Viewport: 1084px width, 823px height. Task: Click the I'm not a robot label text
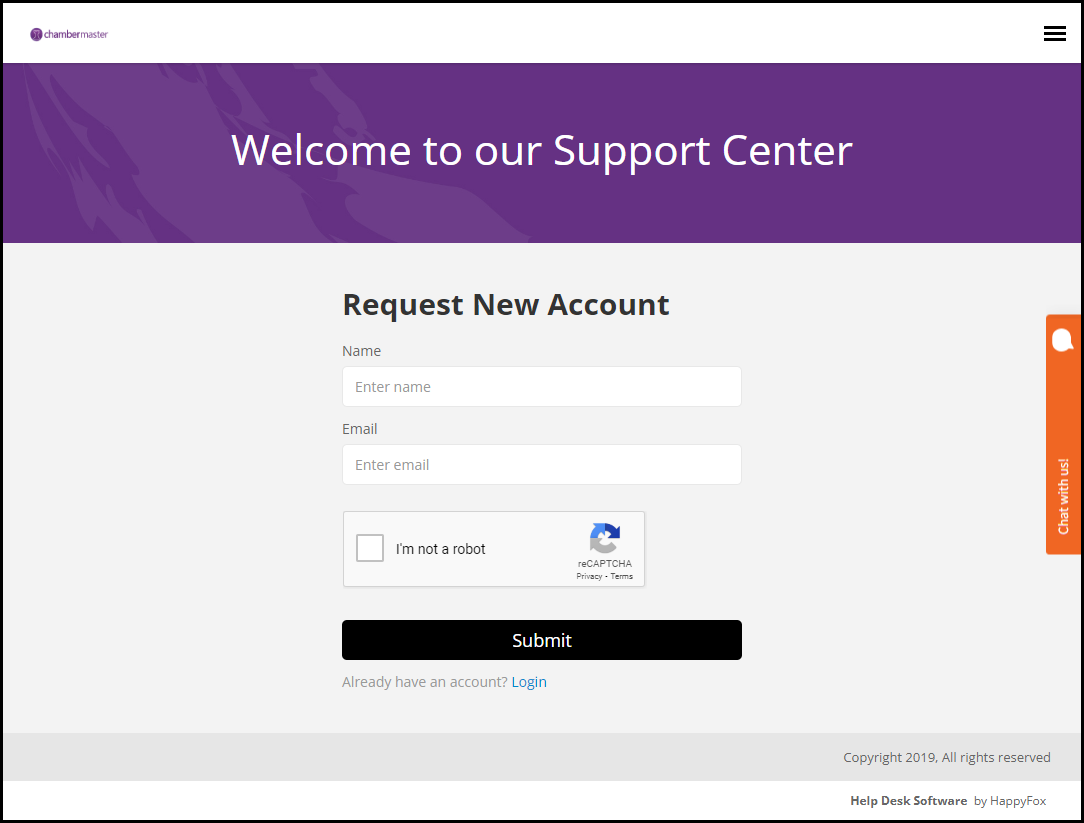click(440, 549)
